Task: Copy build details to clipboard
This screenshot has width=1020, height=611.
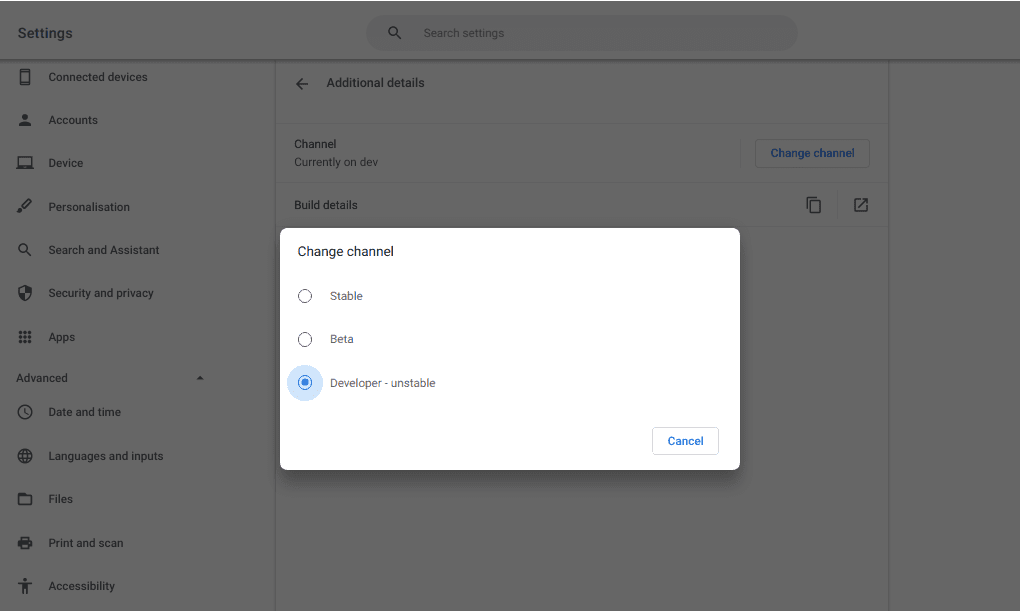Action: (x=813, y=205)
